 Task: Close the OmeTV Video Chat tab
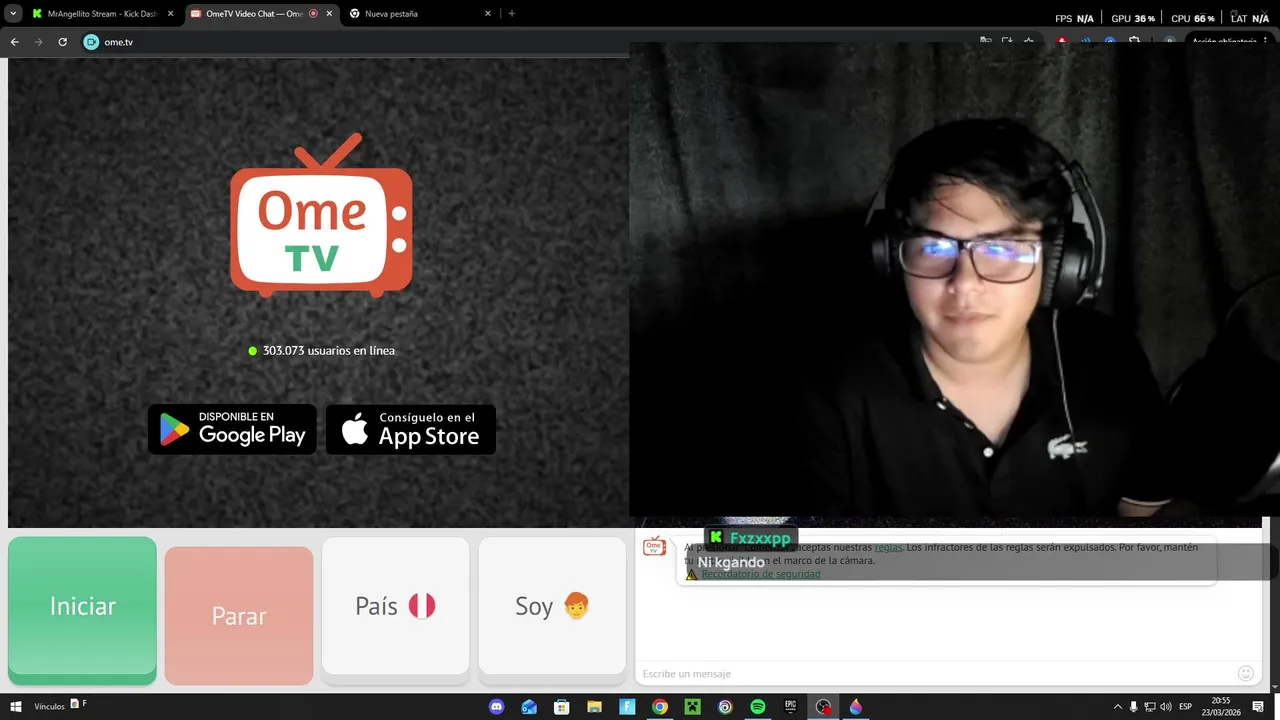pos(331,14)
